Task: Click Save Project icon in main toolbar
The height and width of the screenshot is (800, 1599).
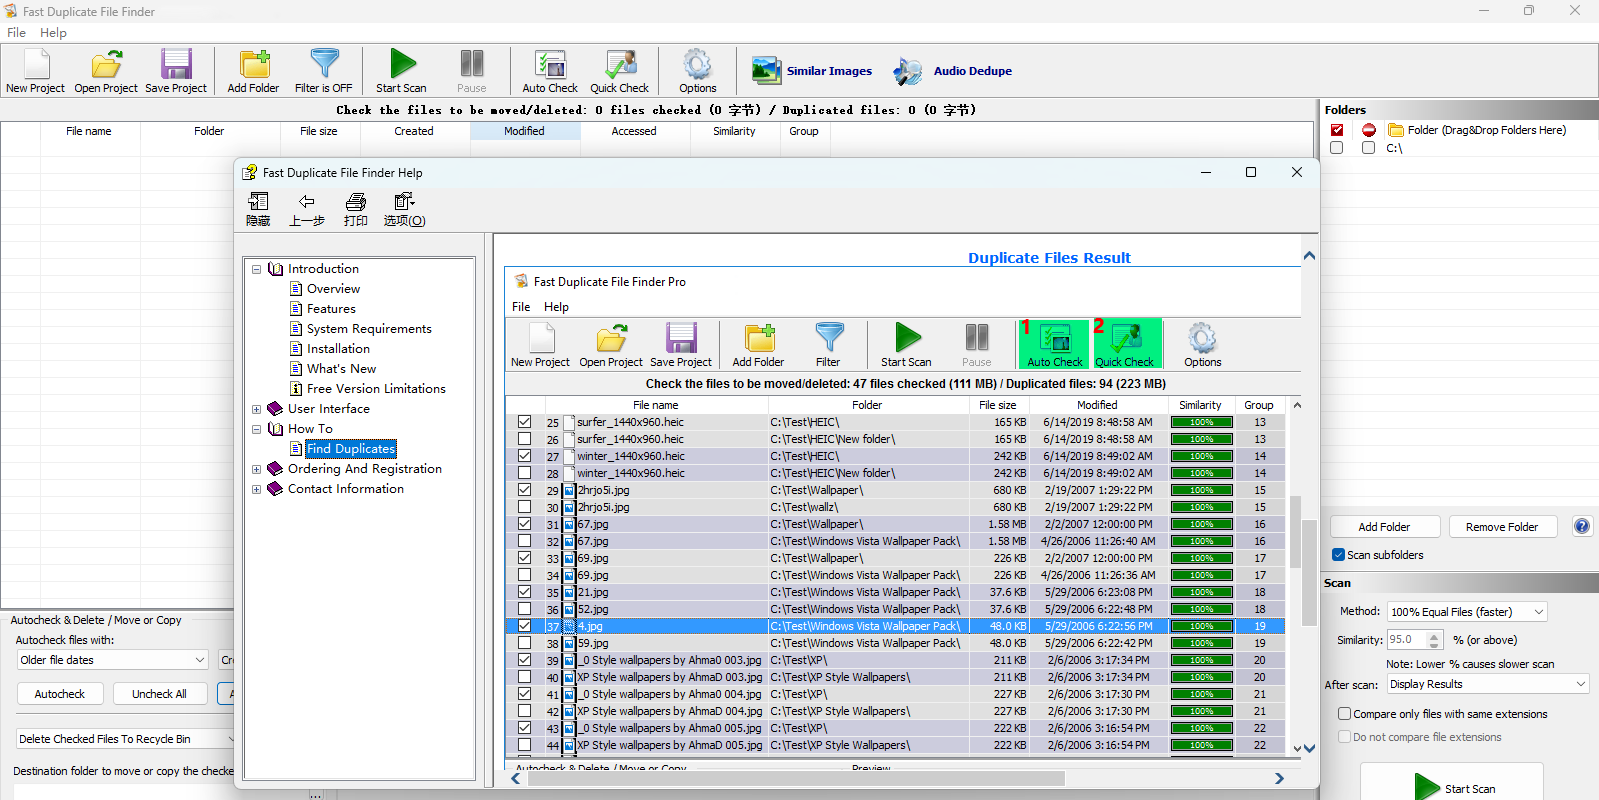Action: (x=176, y=64)
